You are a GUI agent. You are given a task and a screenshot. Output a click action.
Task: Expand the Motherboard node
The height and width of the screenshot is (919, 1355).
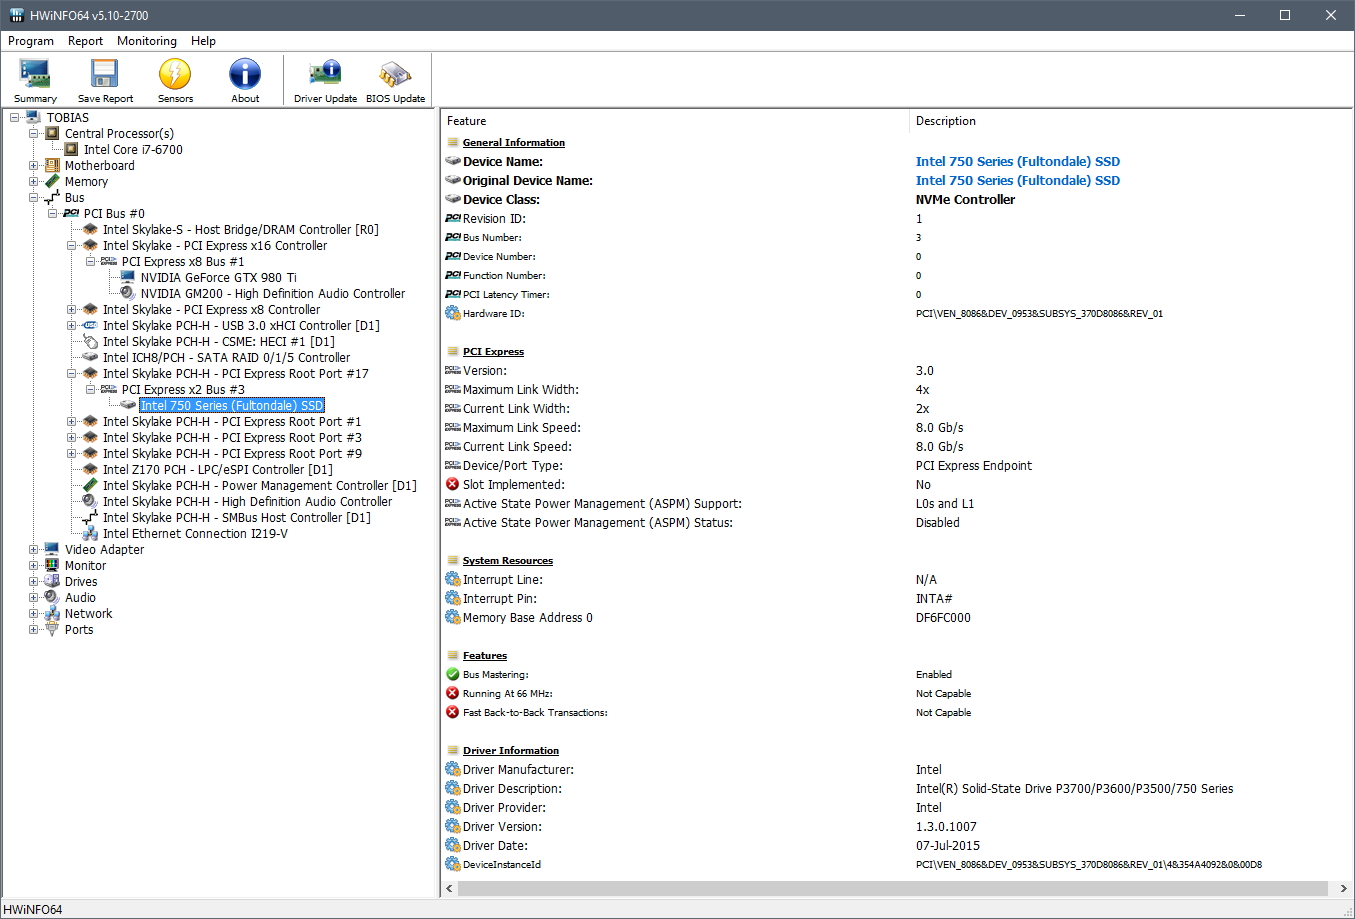33,166
